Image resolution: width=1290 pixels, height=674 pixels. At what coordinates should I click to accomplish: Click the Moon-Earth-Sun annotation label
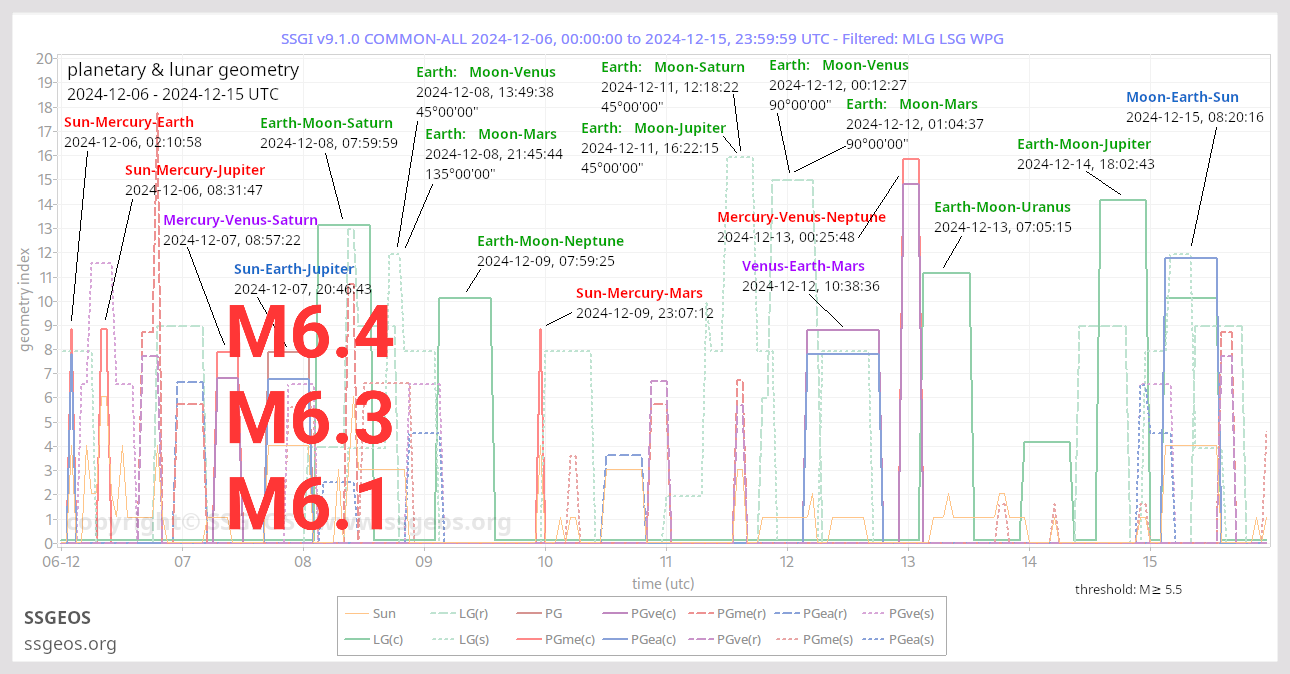pyautogui.click(x=1183, y=97)
